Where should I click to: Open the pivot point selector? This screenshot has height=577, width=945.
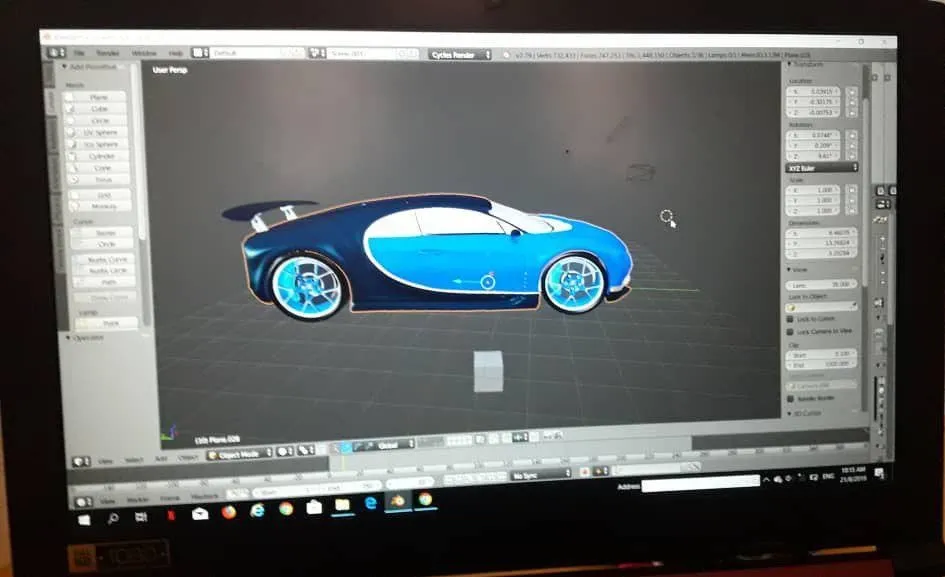306,450
